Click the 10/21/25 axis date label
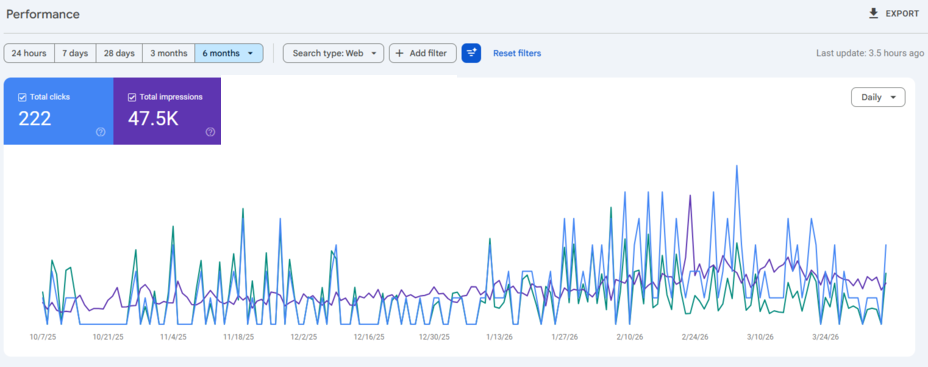 [x=108, y=337]
